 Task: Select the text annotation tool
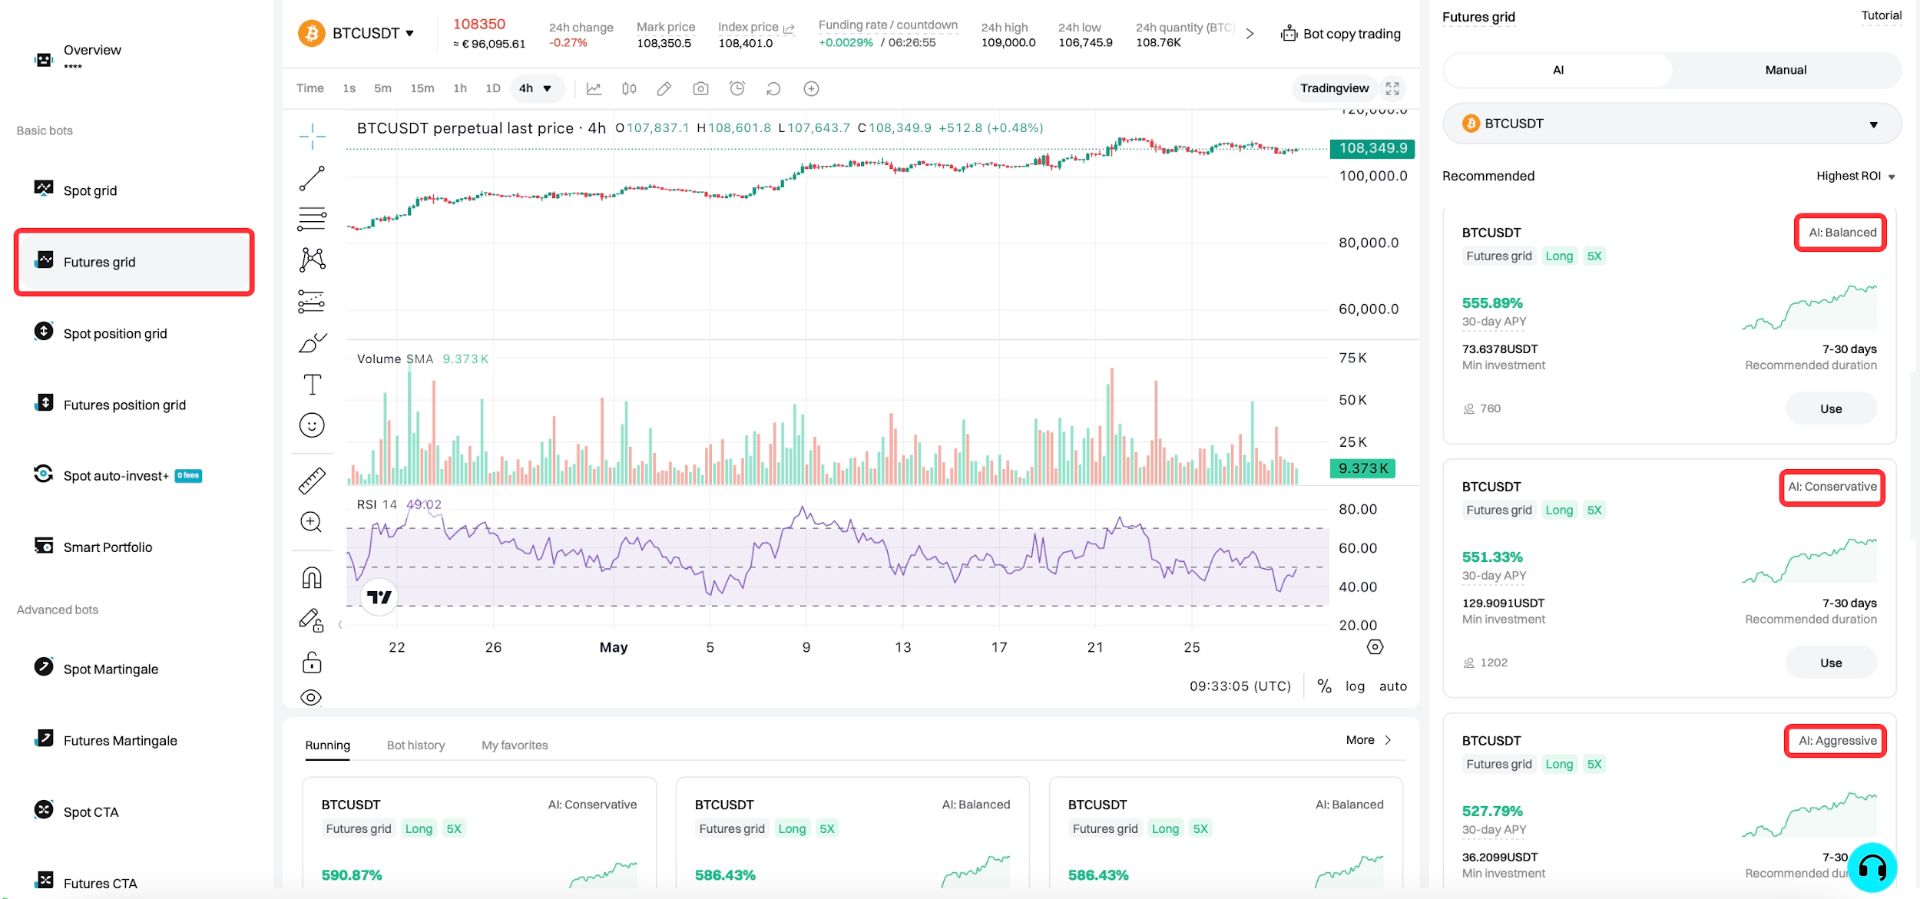point(312,384)
